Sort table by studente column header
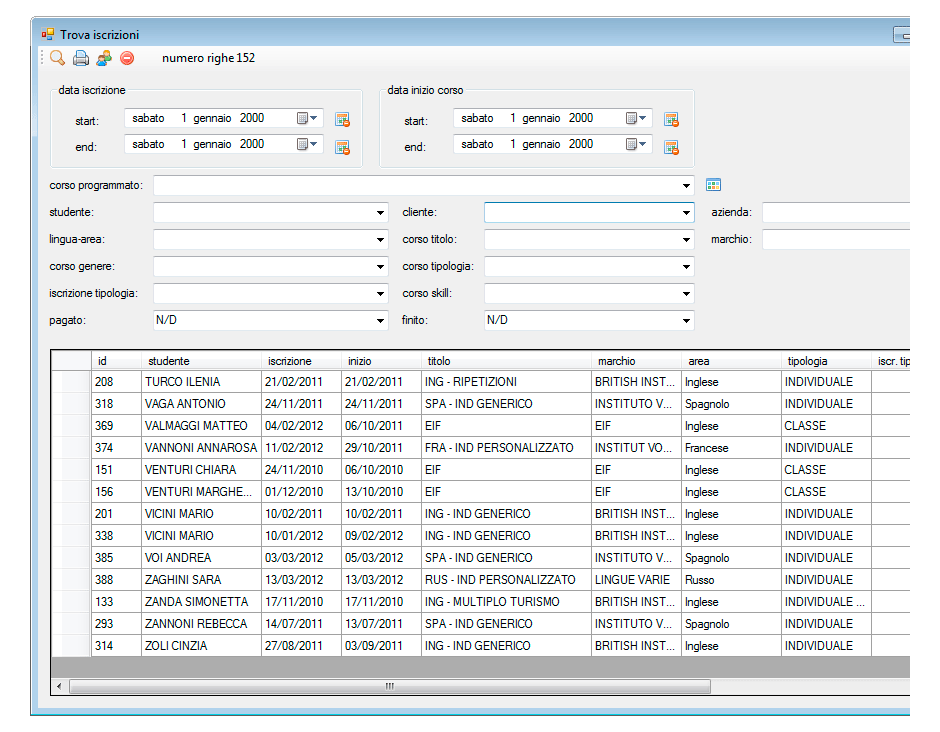Screen dimensions: 940x732 click(201, 361)
